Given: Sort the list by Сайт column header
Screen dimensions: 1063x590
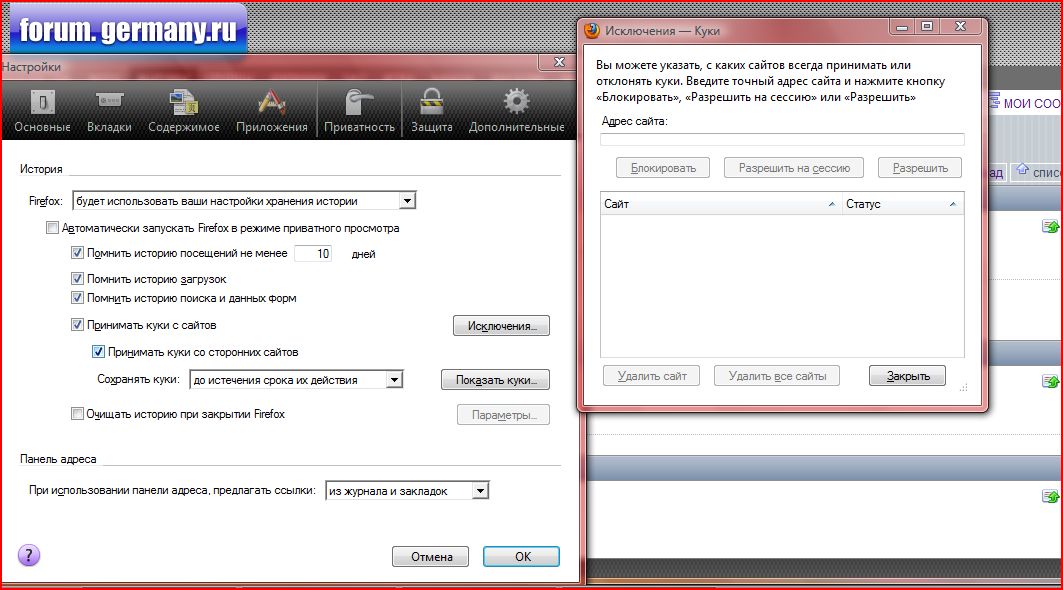Looking at the screenshot, I should point(720,204).
